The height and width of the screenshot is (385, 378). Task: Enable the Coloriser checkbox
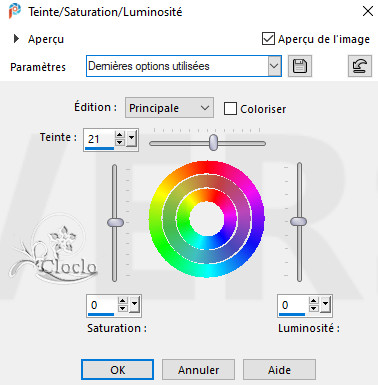tap(230, 109)
